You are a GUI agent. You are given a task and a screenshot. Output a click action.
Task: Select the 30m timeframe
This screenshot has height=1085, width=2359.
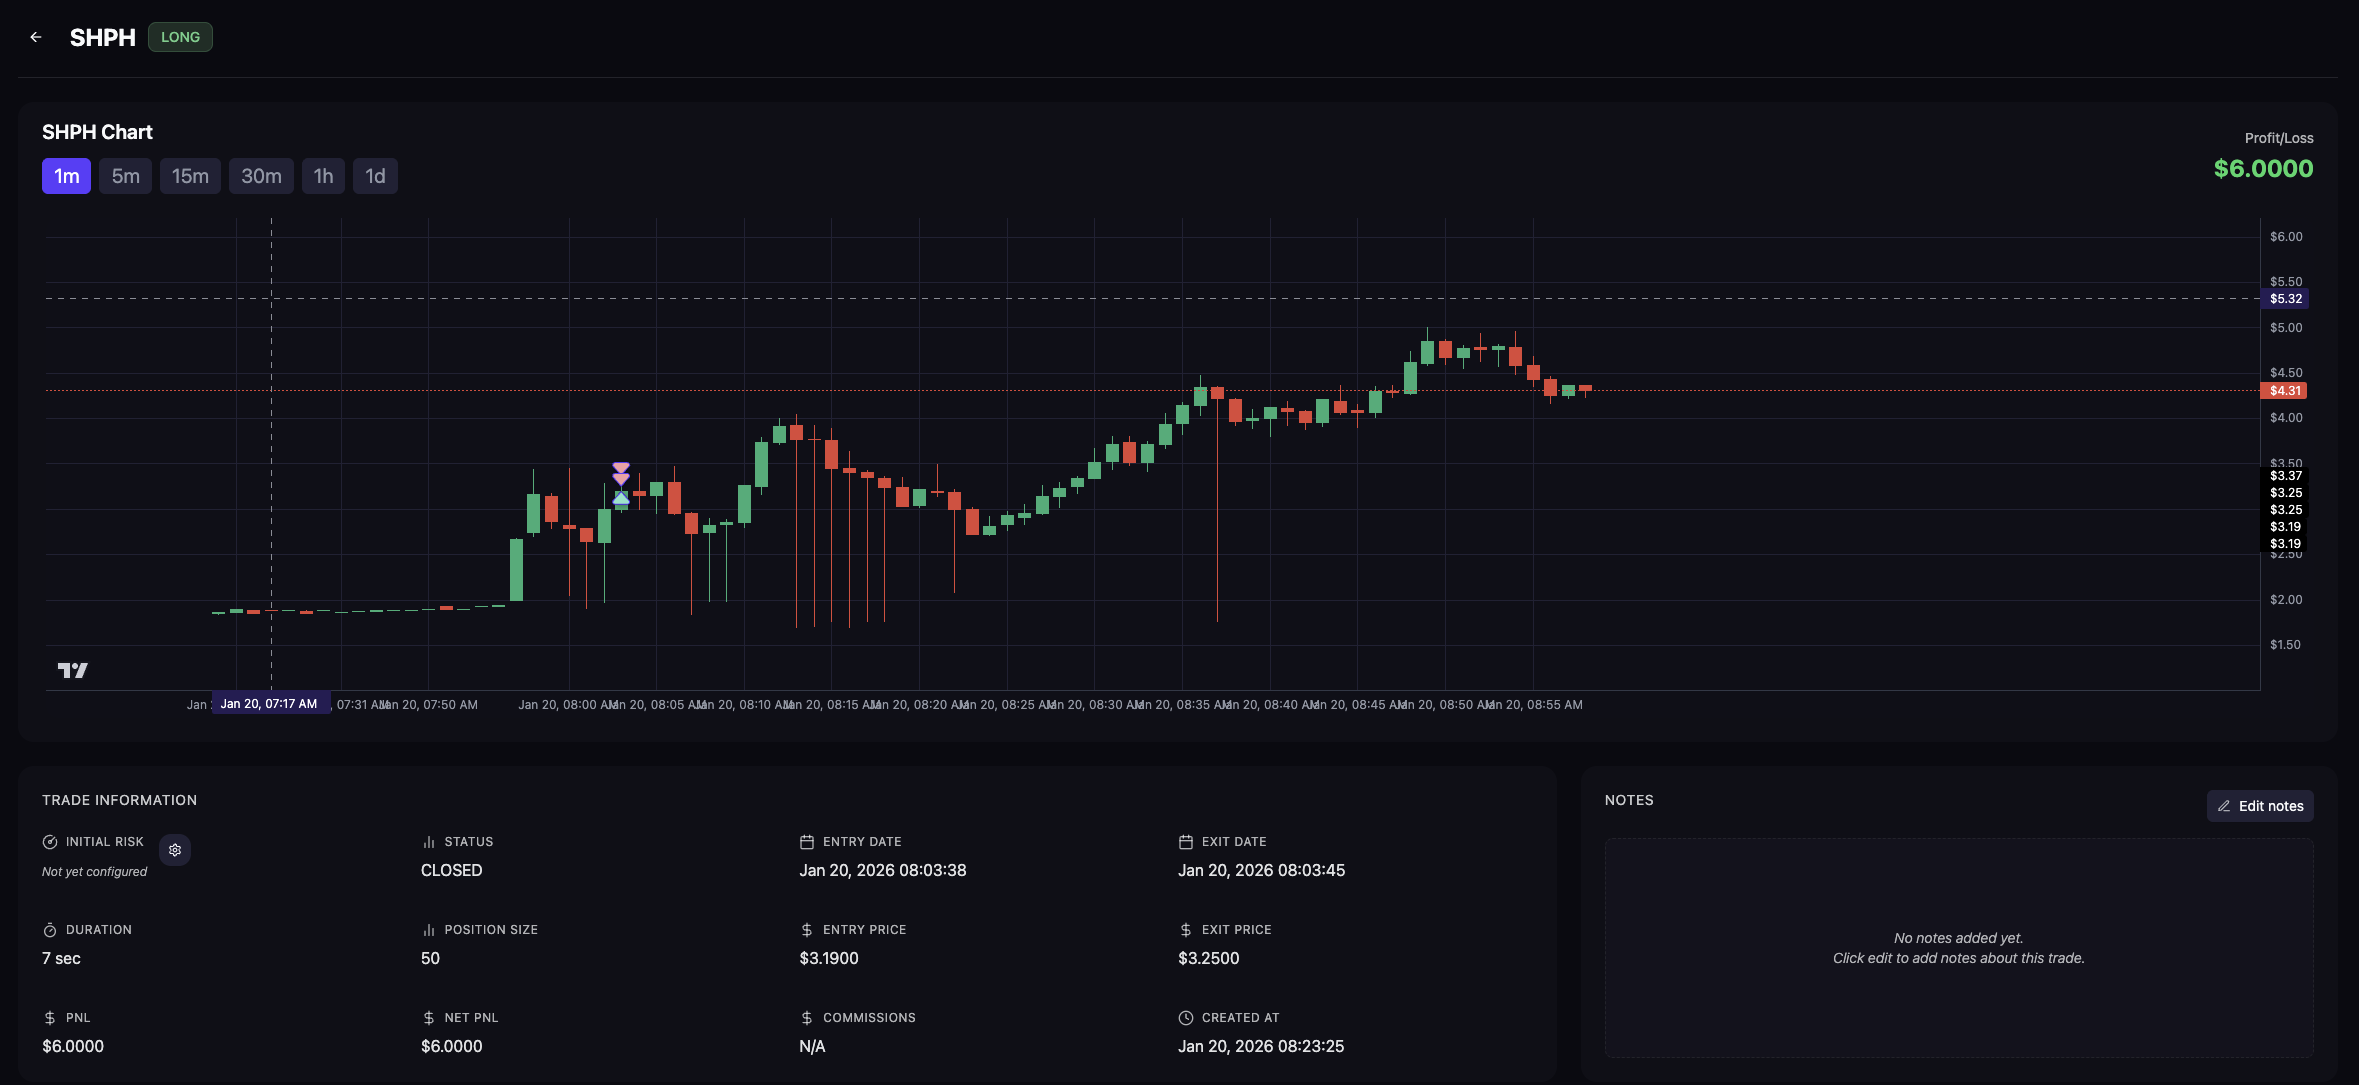click(261, 176)
